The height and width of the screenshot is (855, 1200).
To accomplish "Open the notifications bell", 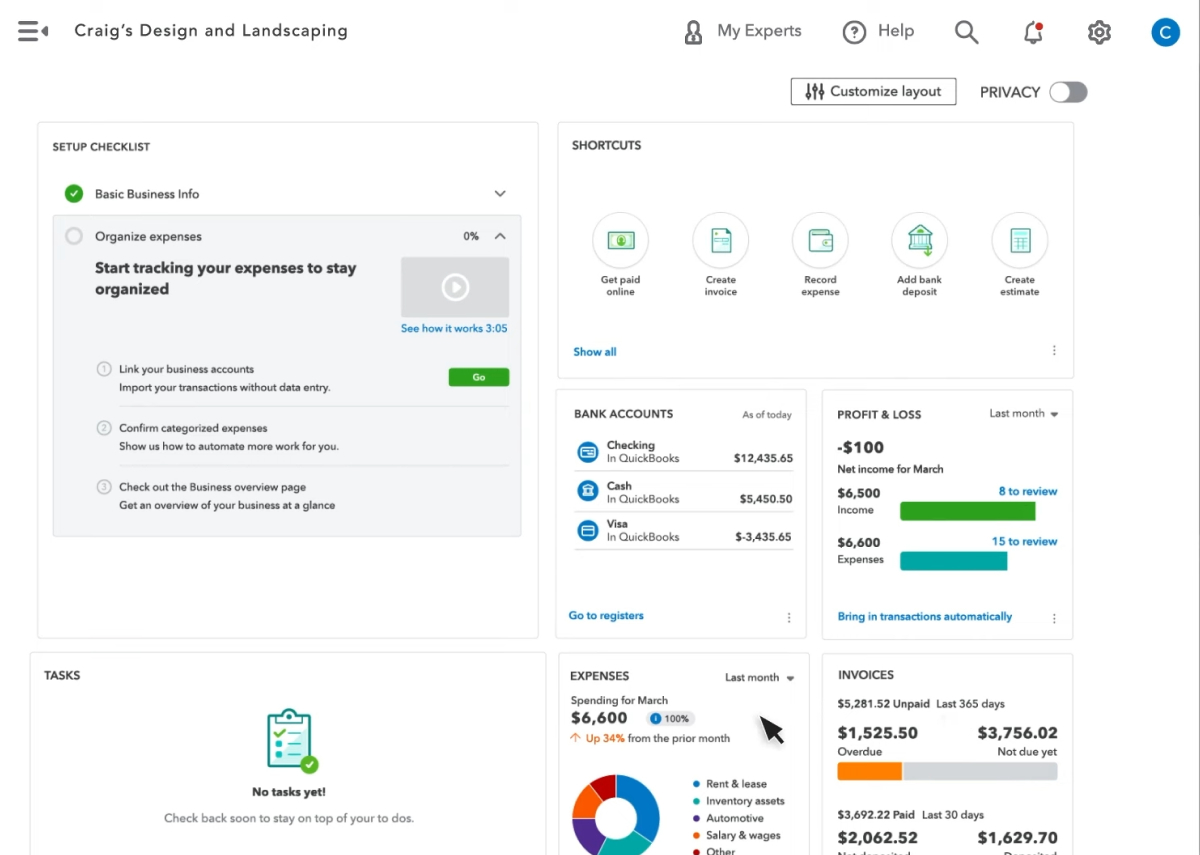I will pos(1033,32).
